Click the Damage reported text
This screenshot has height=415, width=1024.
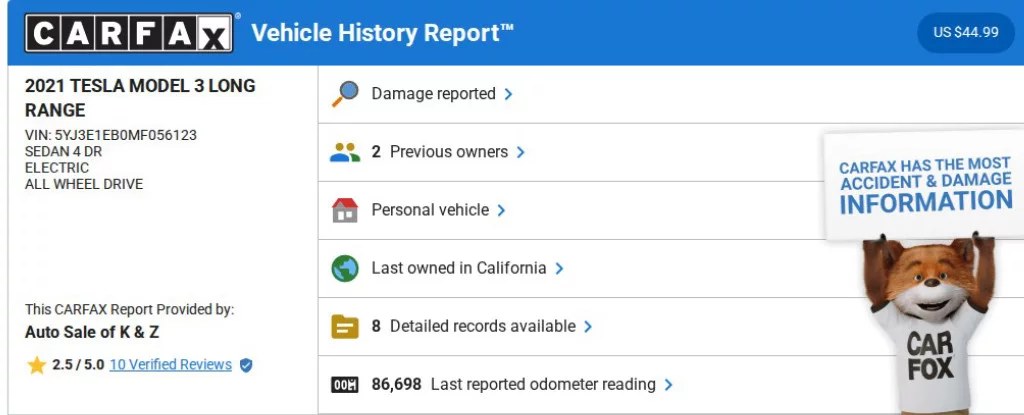[x=433, y=94]
